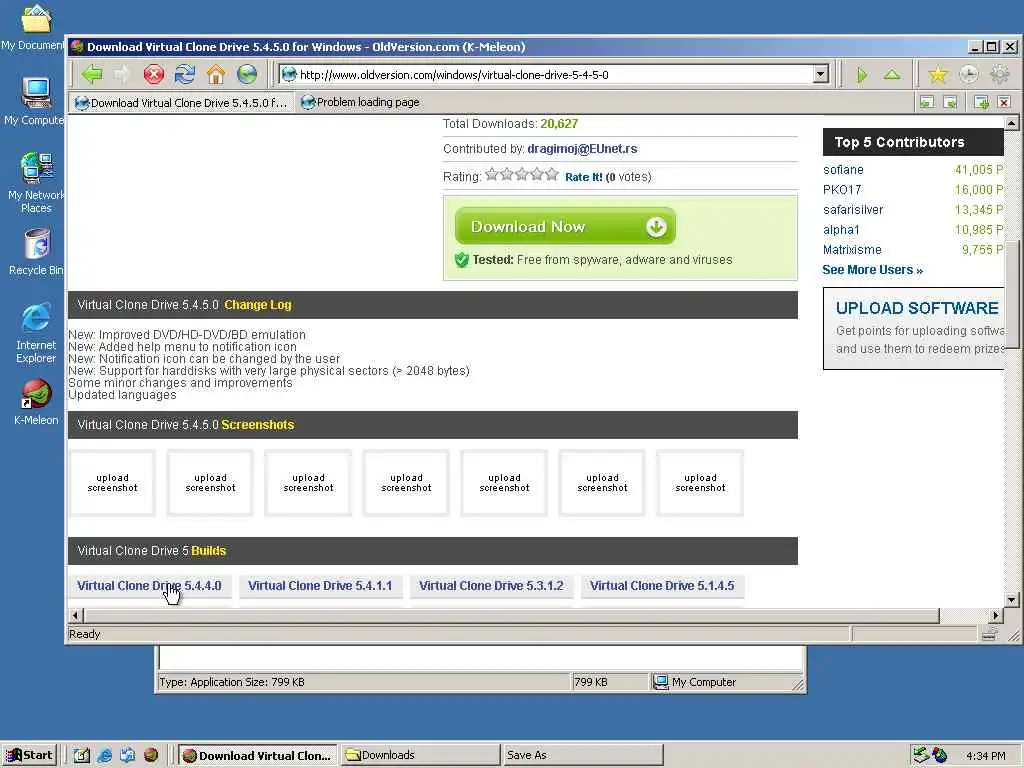
Task: Click the green up-triangle button
Action: 892,75
